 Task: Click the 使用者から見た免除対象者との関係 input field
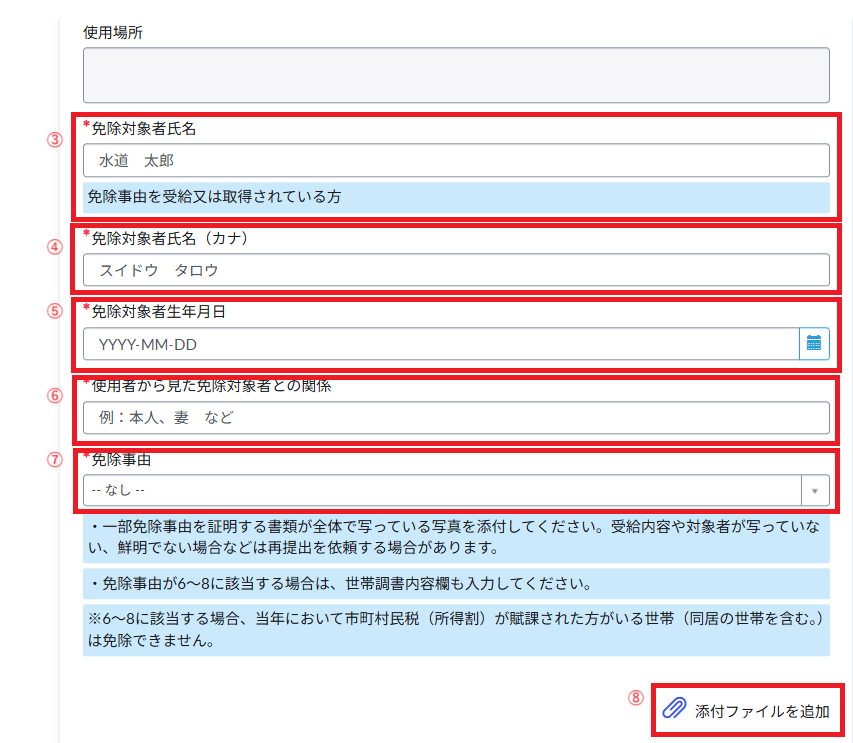456,418
